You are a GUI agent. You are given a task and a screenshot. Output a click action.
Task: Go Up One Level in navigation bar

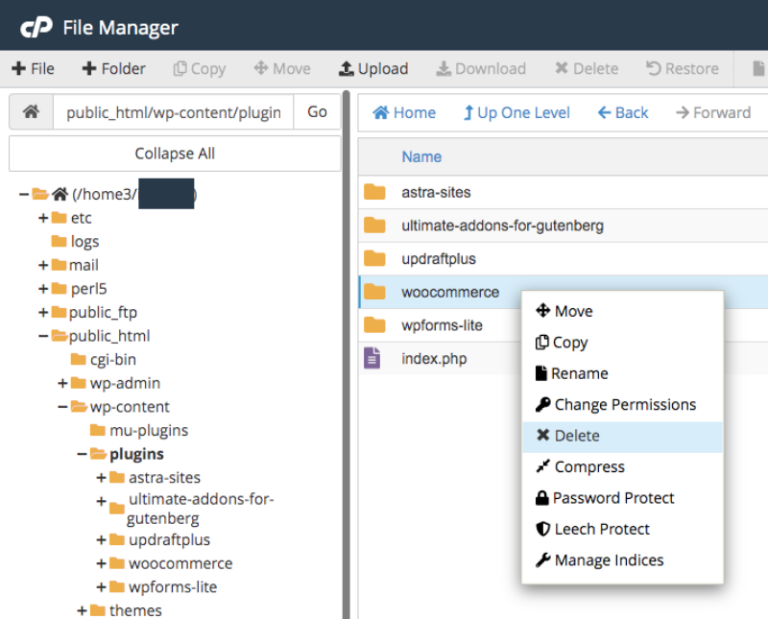[516, 112]
